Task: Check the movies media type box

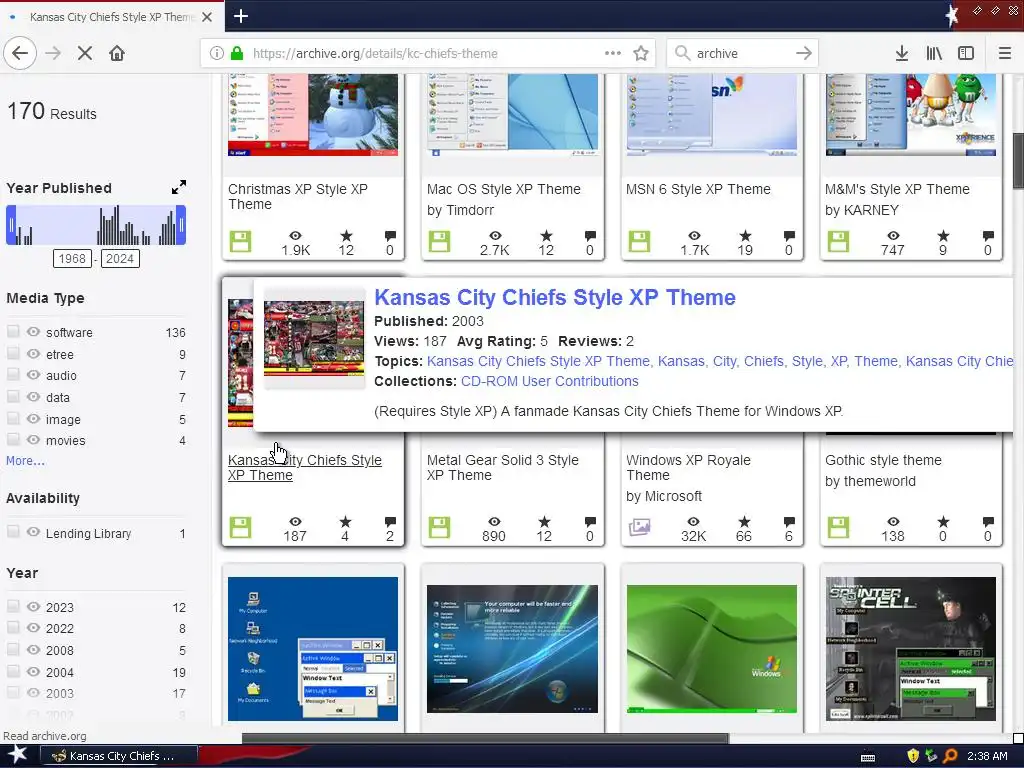Action: click(x=13, y=440)
